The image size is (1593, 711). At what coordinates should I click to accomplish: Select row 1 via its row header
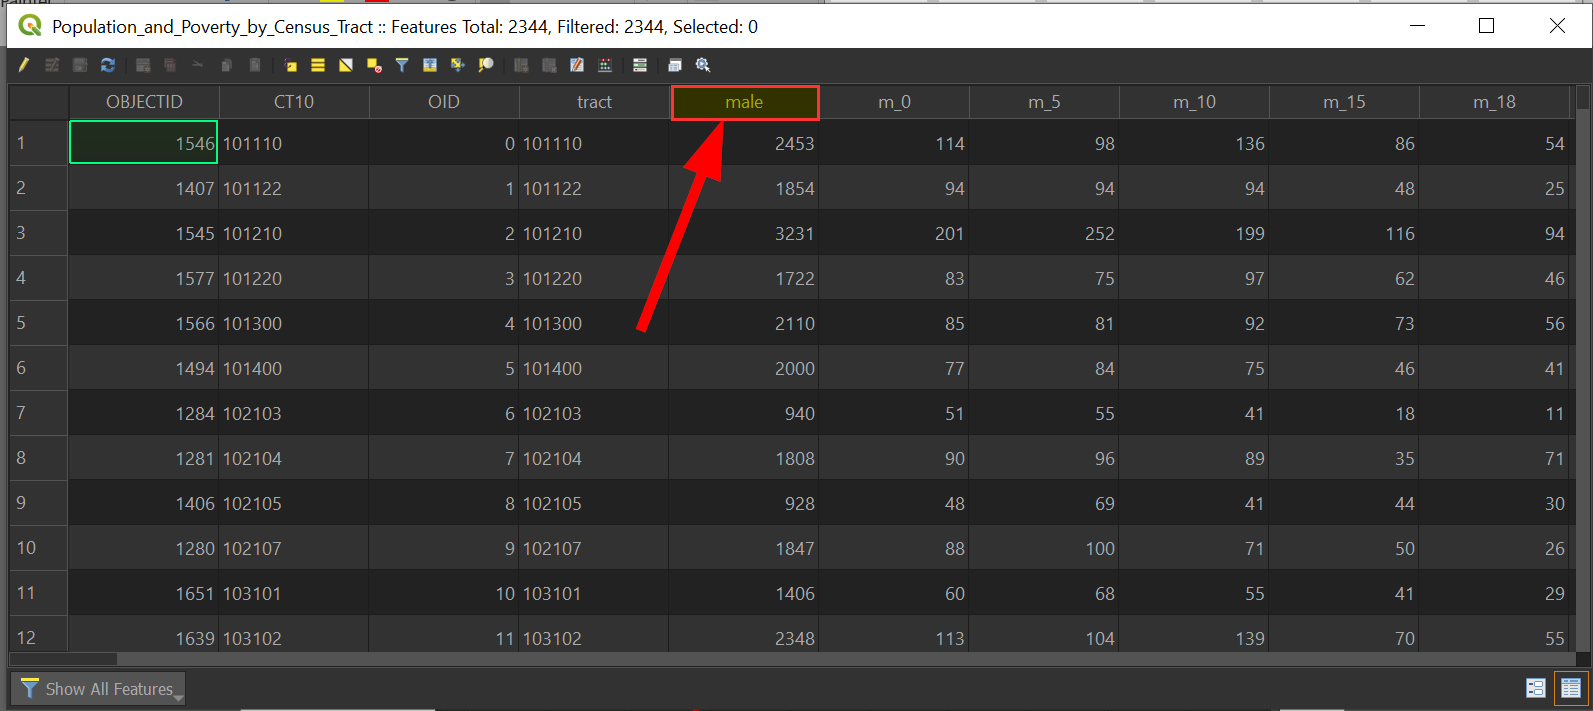click(x=39, y=143)
